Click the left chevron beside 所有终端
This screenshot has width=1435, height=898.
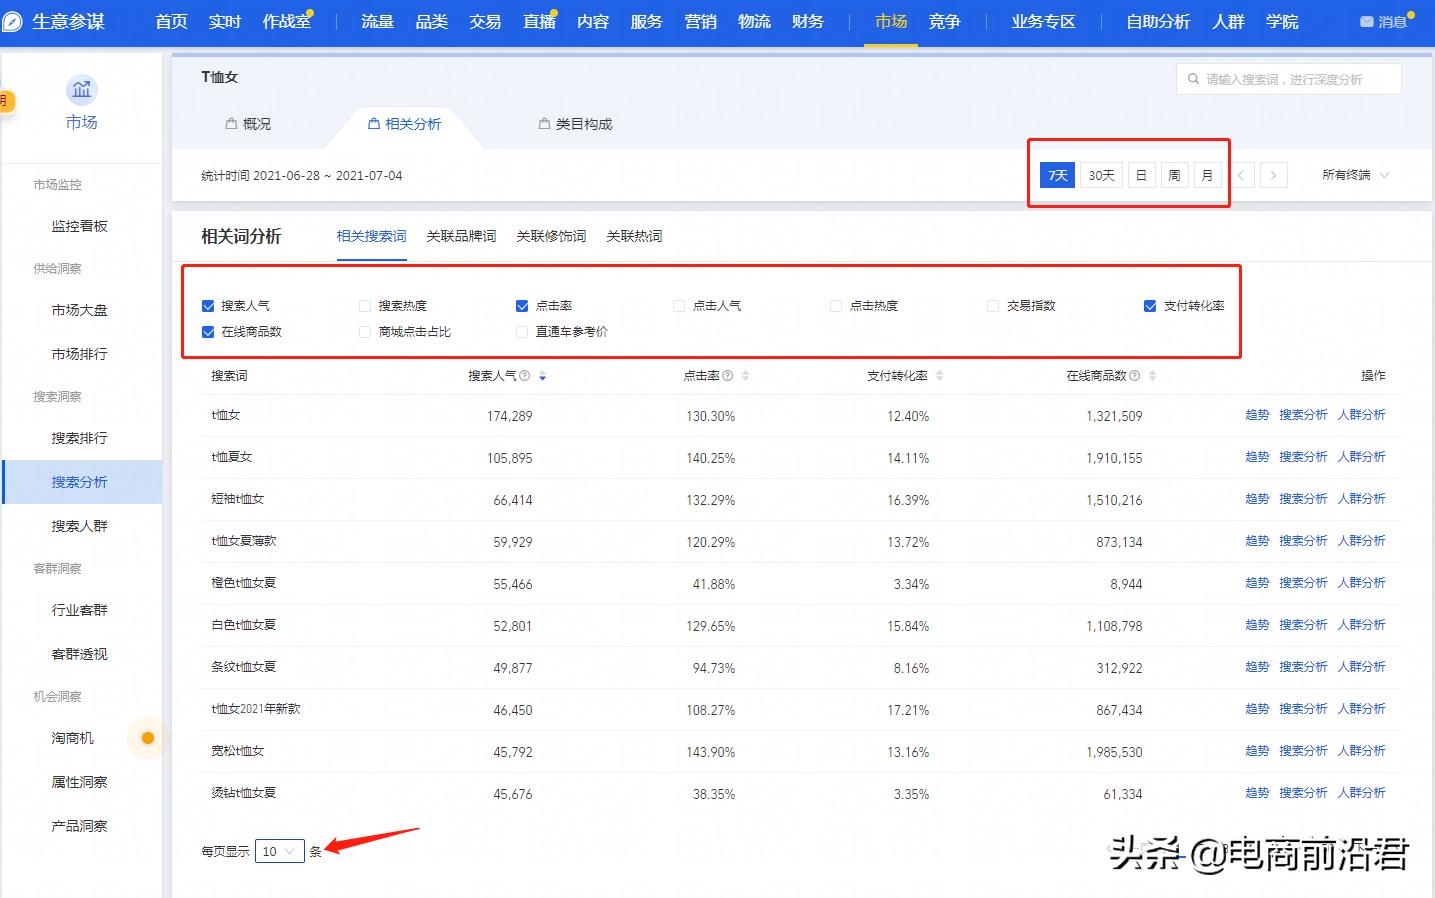click(1241, 175)
